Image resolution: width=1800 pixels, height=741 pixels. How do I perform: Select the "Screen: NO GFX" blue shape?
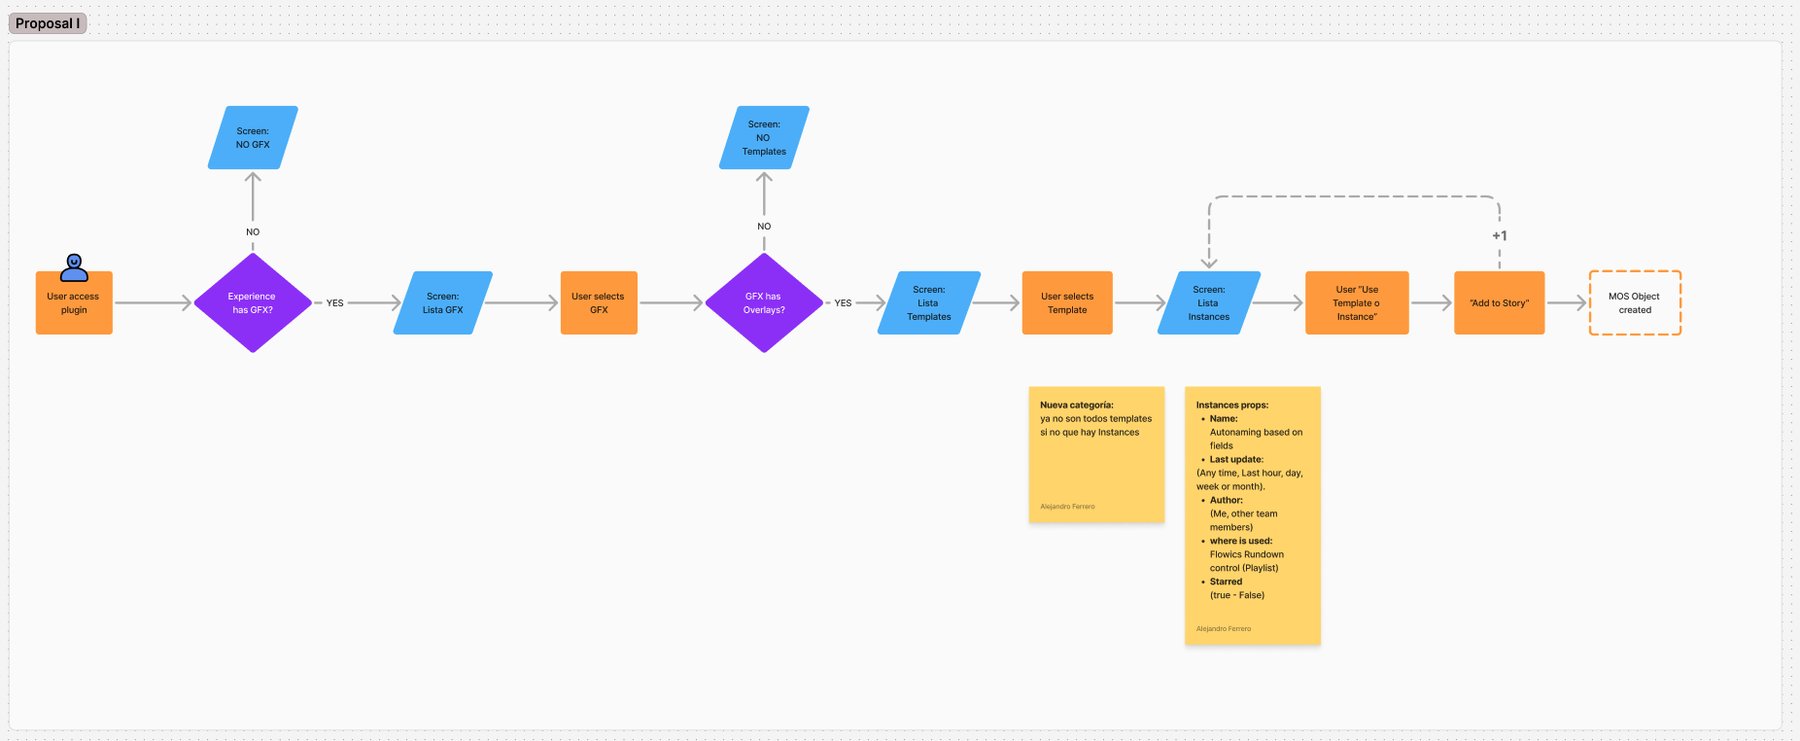click(x=253, y=138)
